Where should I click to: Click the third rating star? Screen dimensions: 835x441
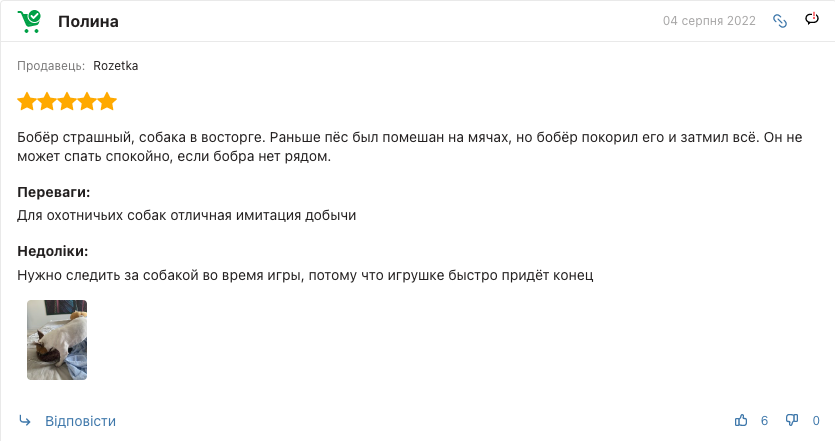[67, 101]
